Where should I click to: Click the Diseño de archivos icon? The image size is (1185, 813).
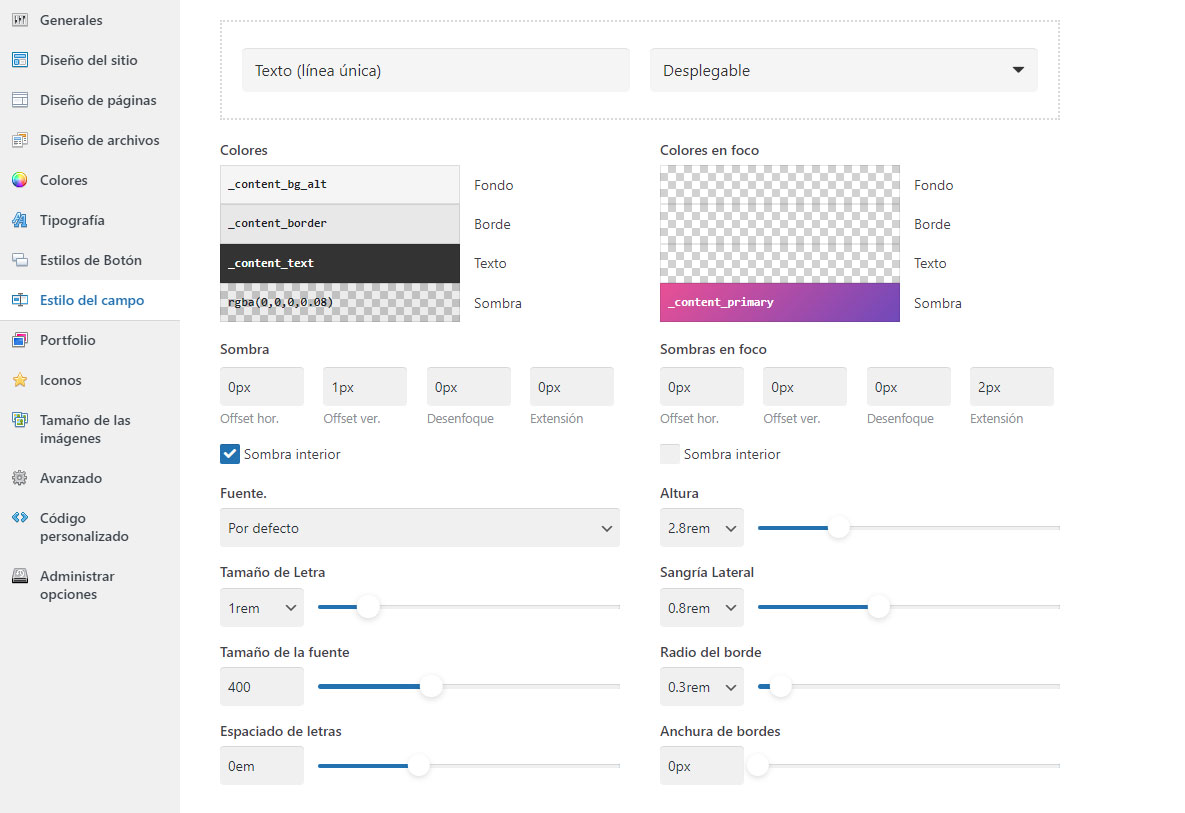(x=20, y=141)
